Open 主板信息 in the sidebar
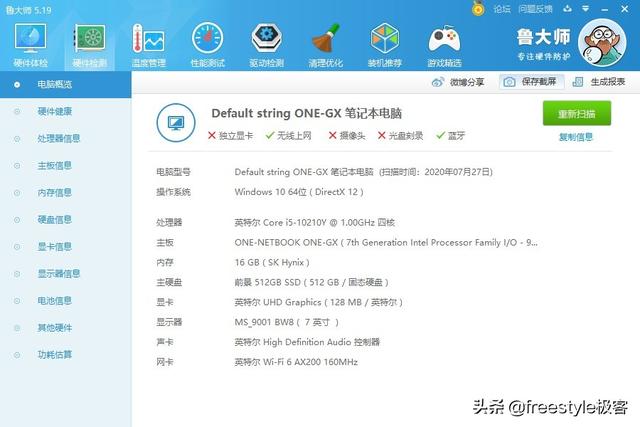640x427 pixels. (54, 165)
